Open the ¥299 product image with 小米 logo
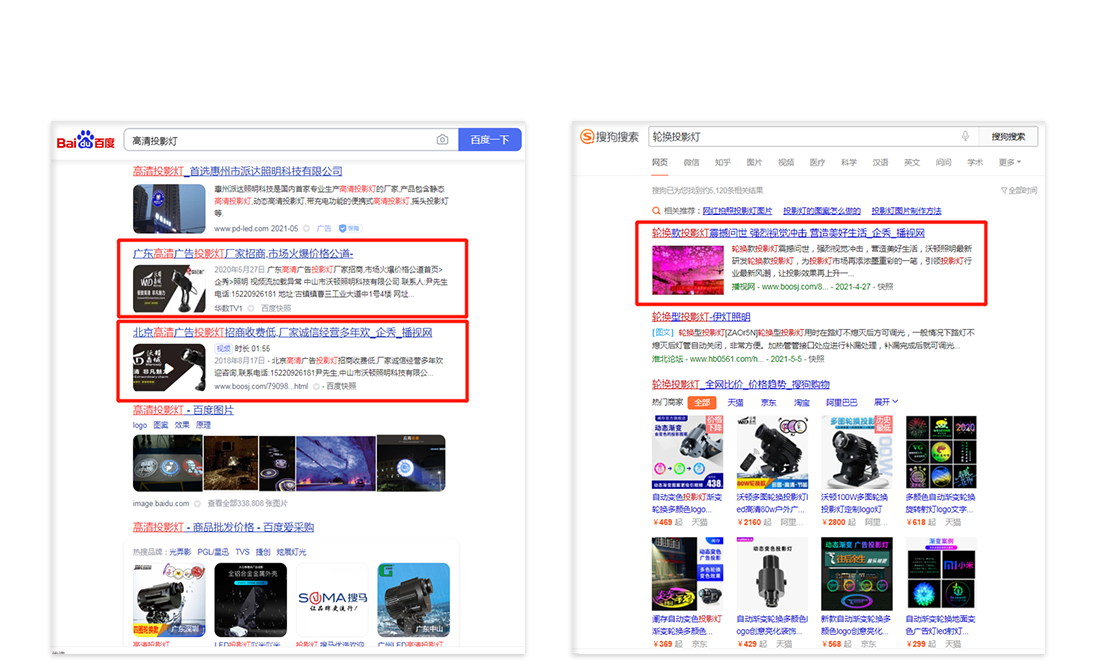The height and width of the screenshot is (669, 1100). click(941, 574)
